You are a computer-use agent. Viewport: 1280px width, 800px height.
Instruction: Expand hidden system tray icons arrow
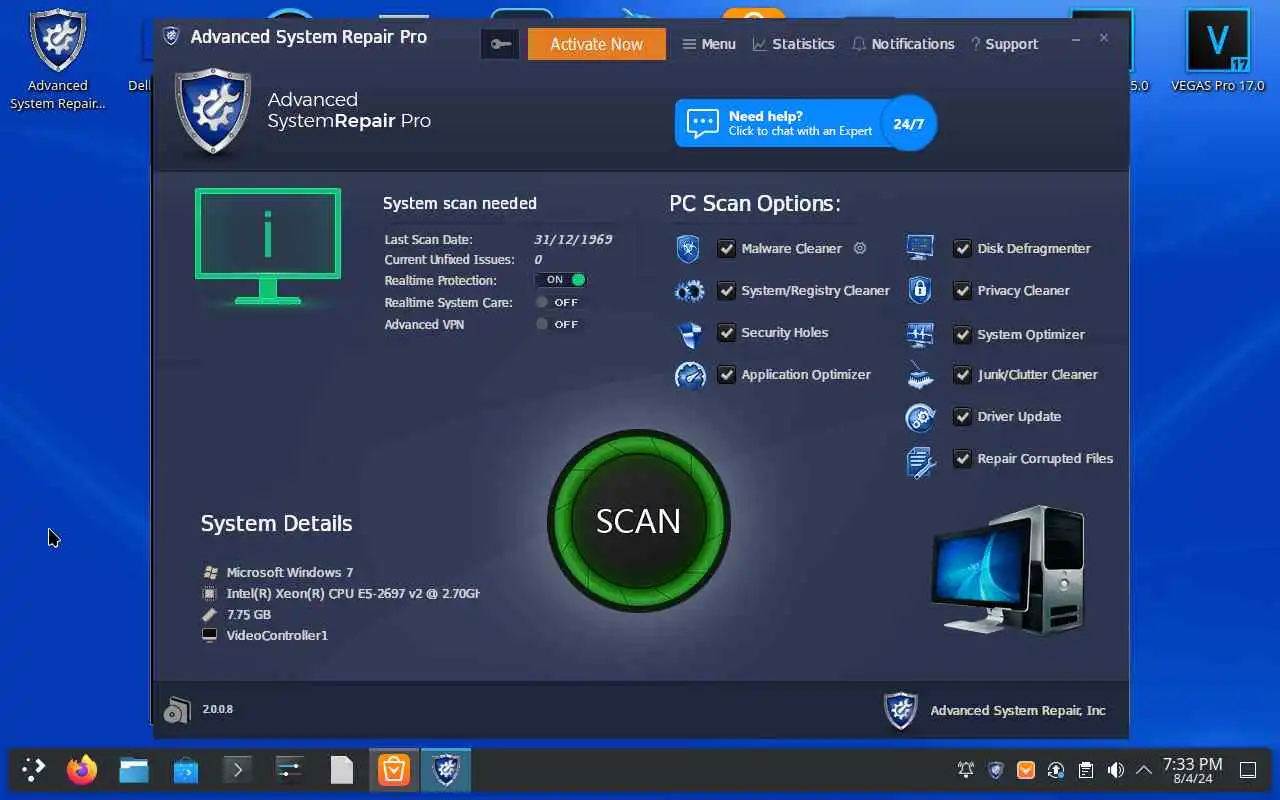[1144, 770]
